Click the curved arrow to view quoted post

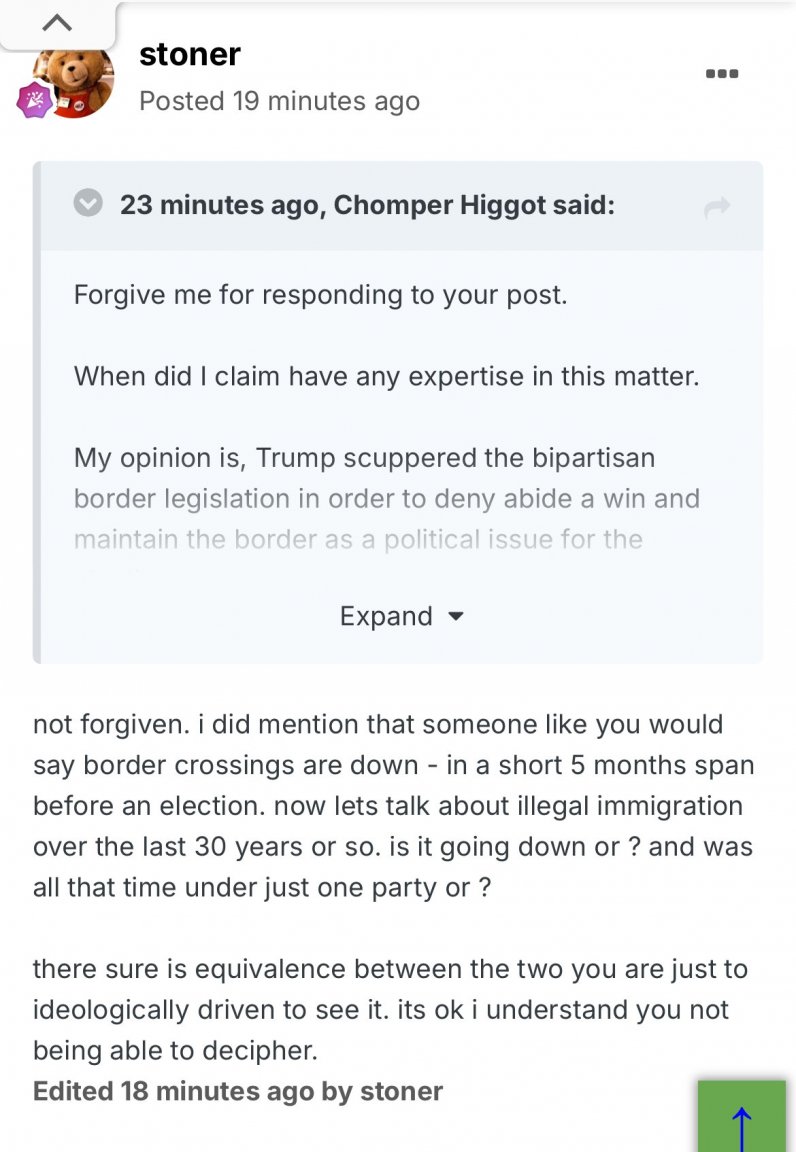717,207
